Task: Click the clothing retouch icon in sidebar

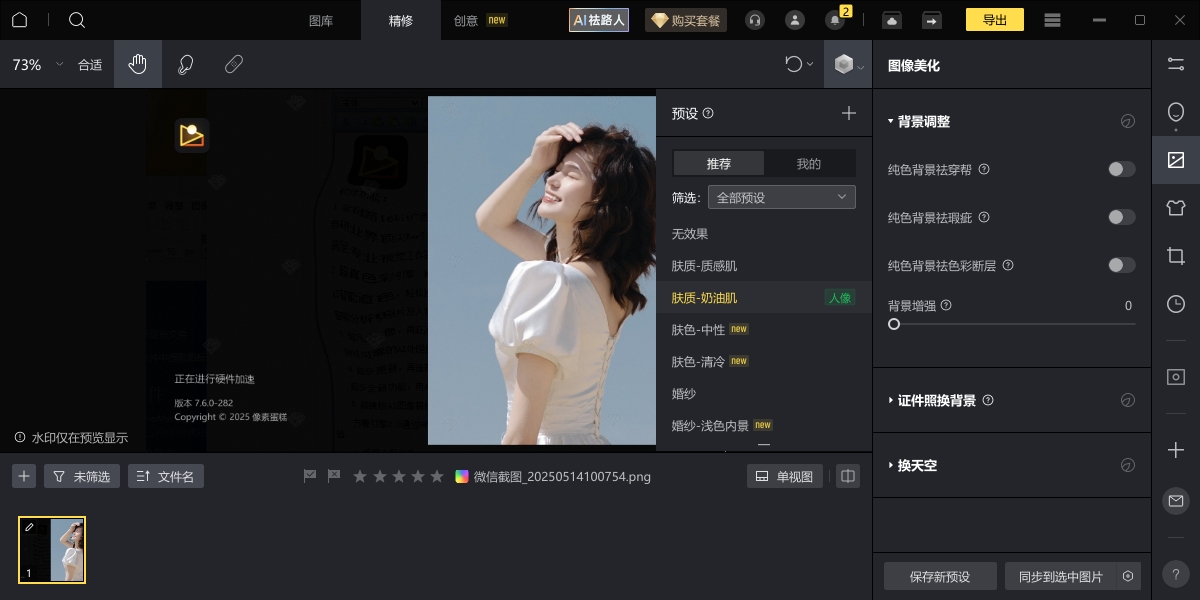Action: (x=1175, y=208)
